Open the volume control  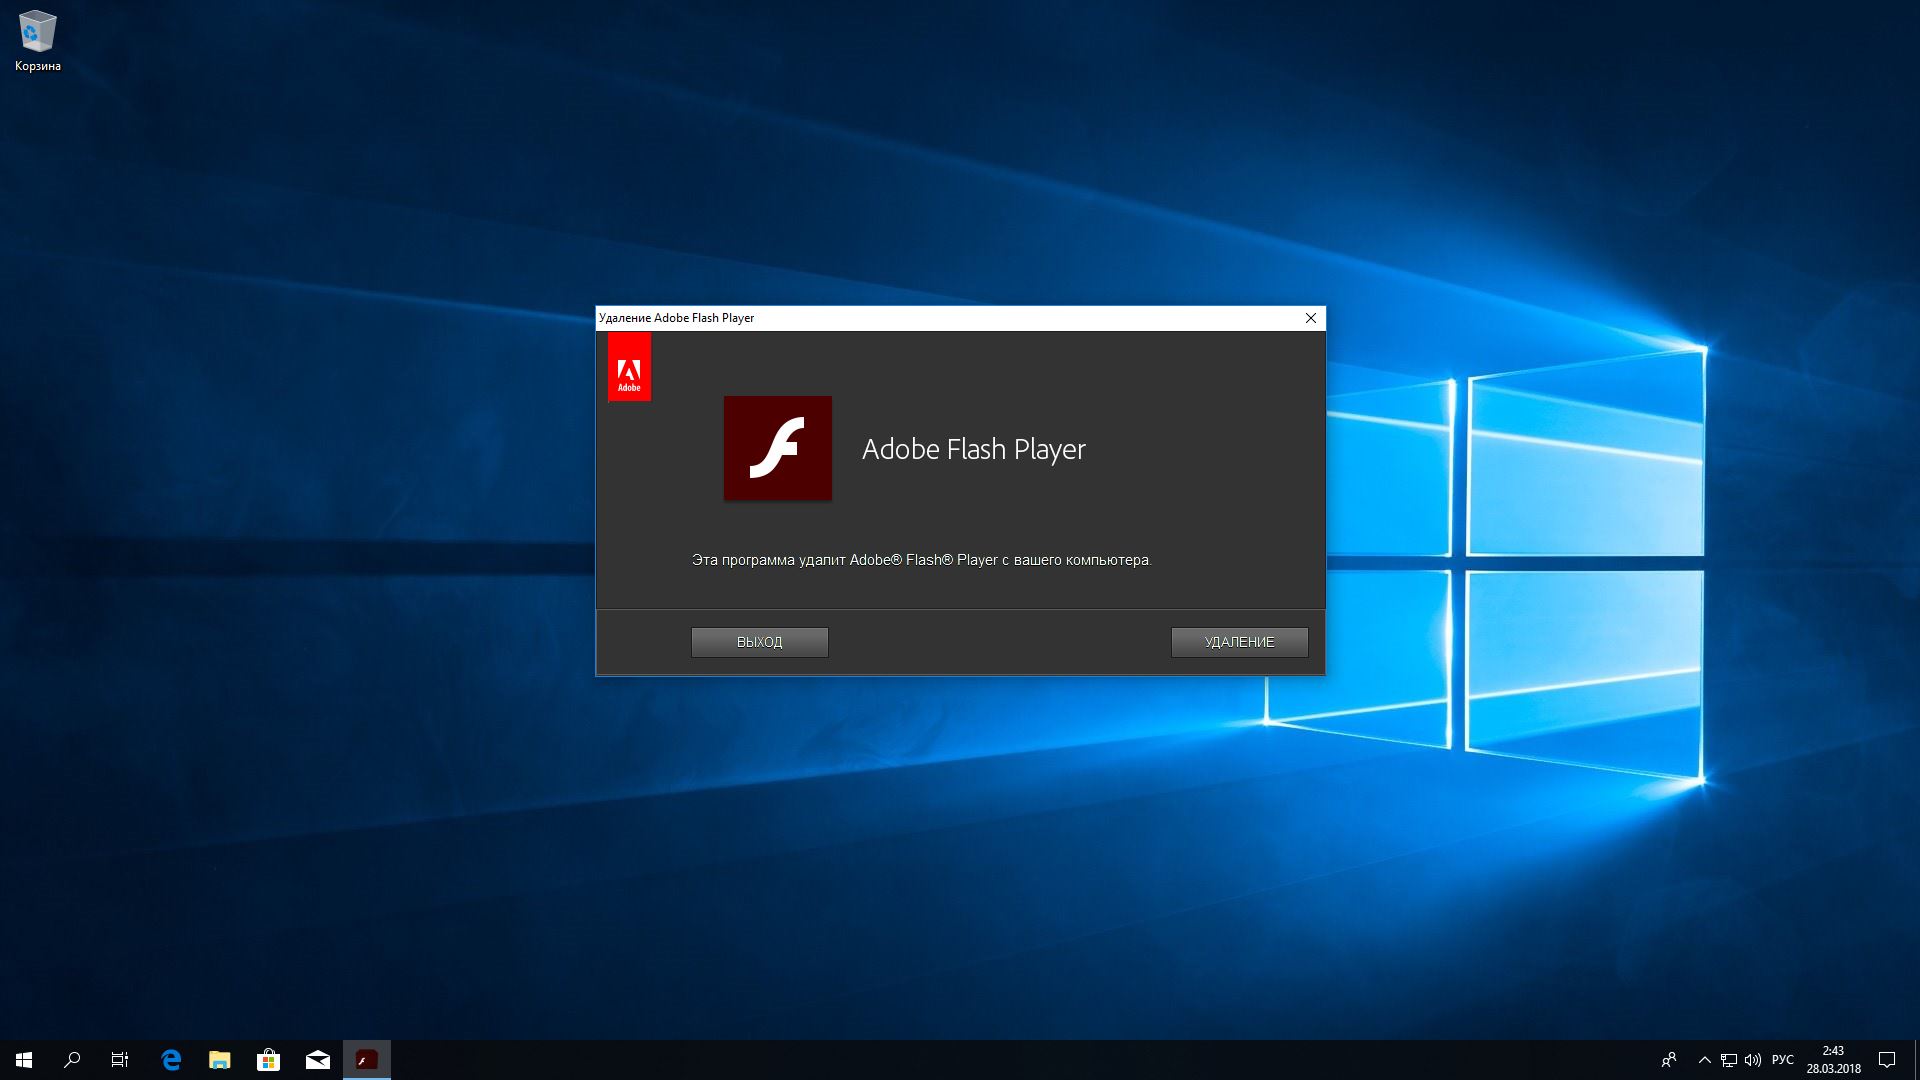[x=1753, y=1059]
